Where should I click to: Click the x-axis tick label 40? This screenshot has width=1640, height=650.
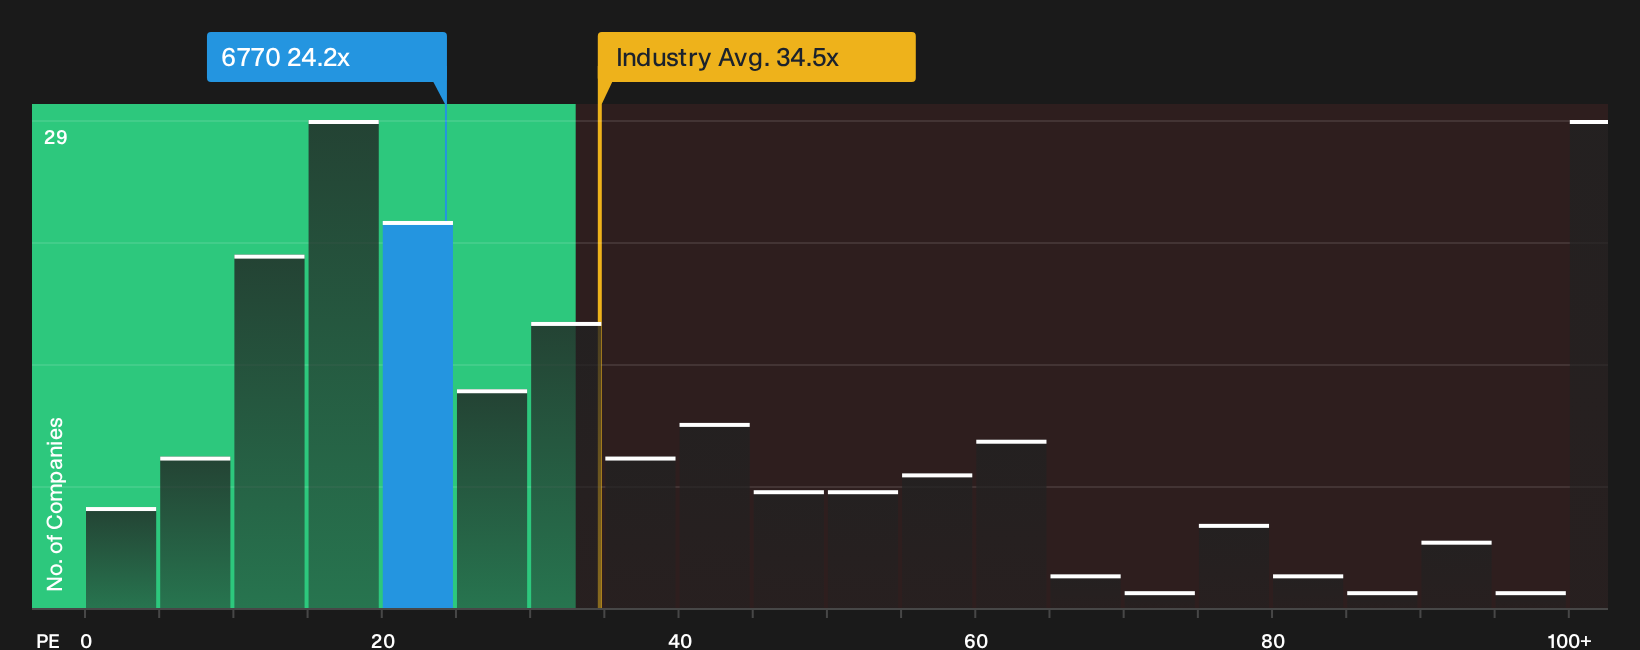pos(680,640)
